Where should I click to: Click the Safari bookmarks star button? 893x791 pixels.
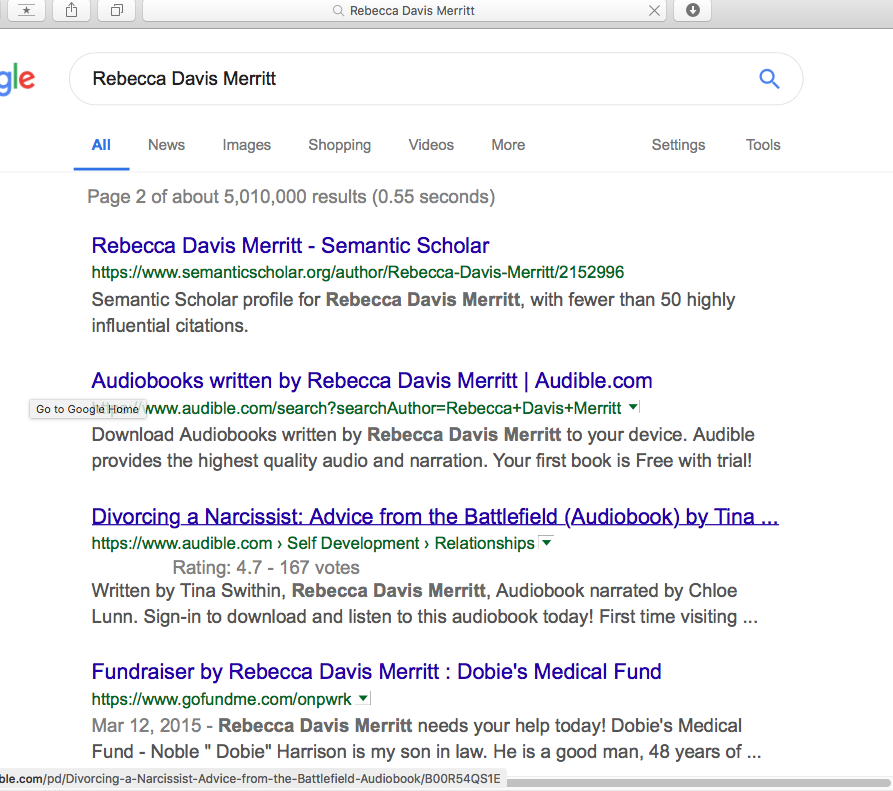(26, 10)
